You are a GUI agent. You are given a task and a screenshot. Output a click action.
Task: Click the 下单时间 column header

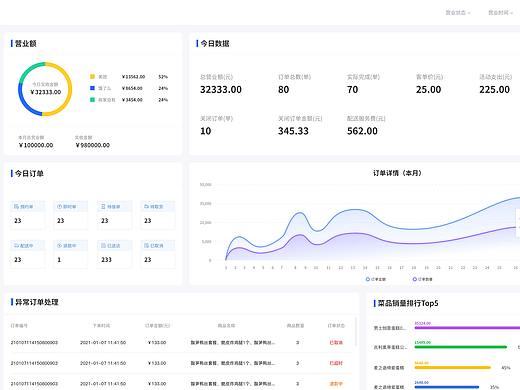[101, 326]
